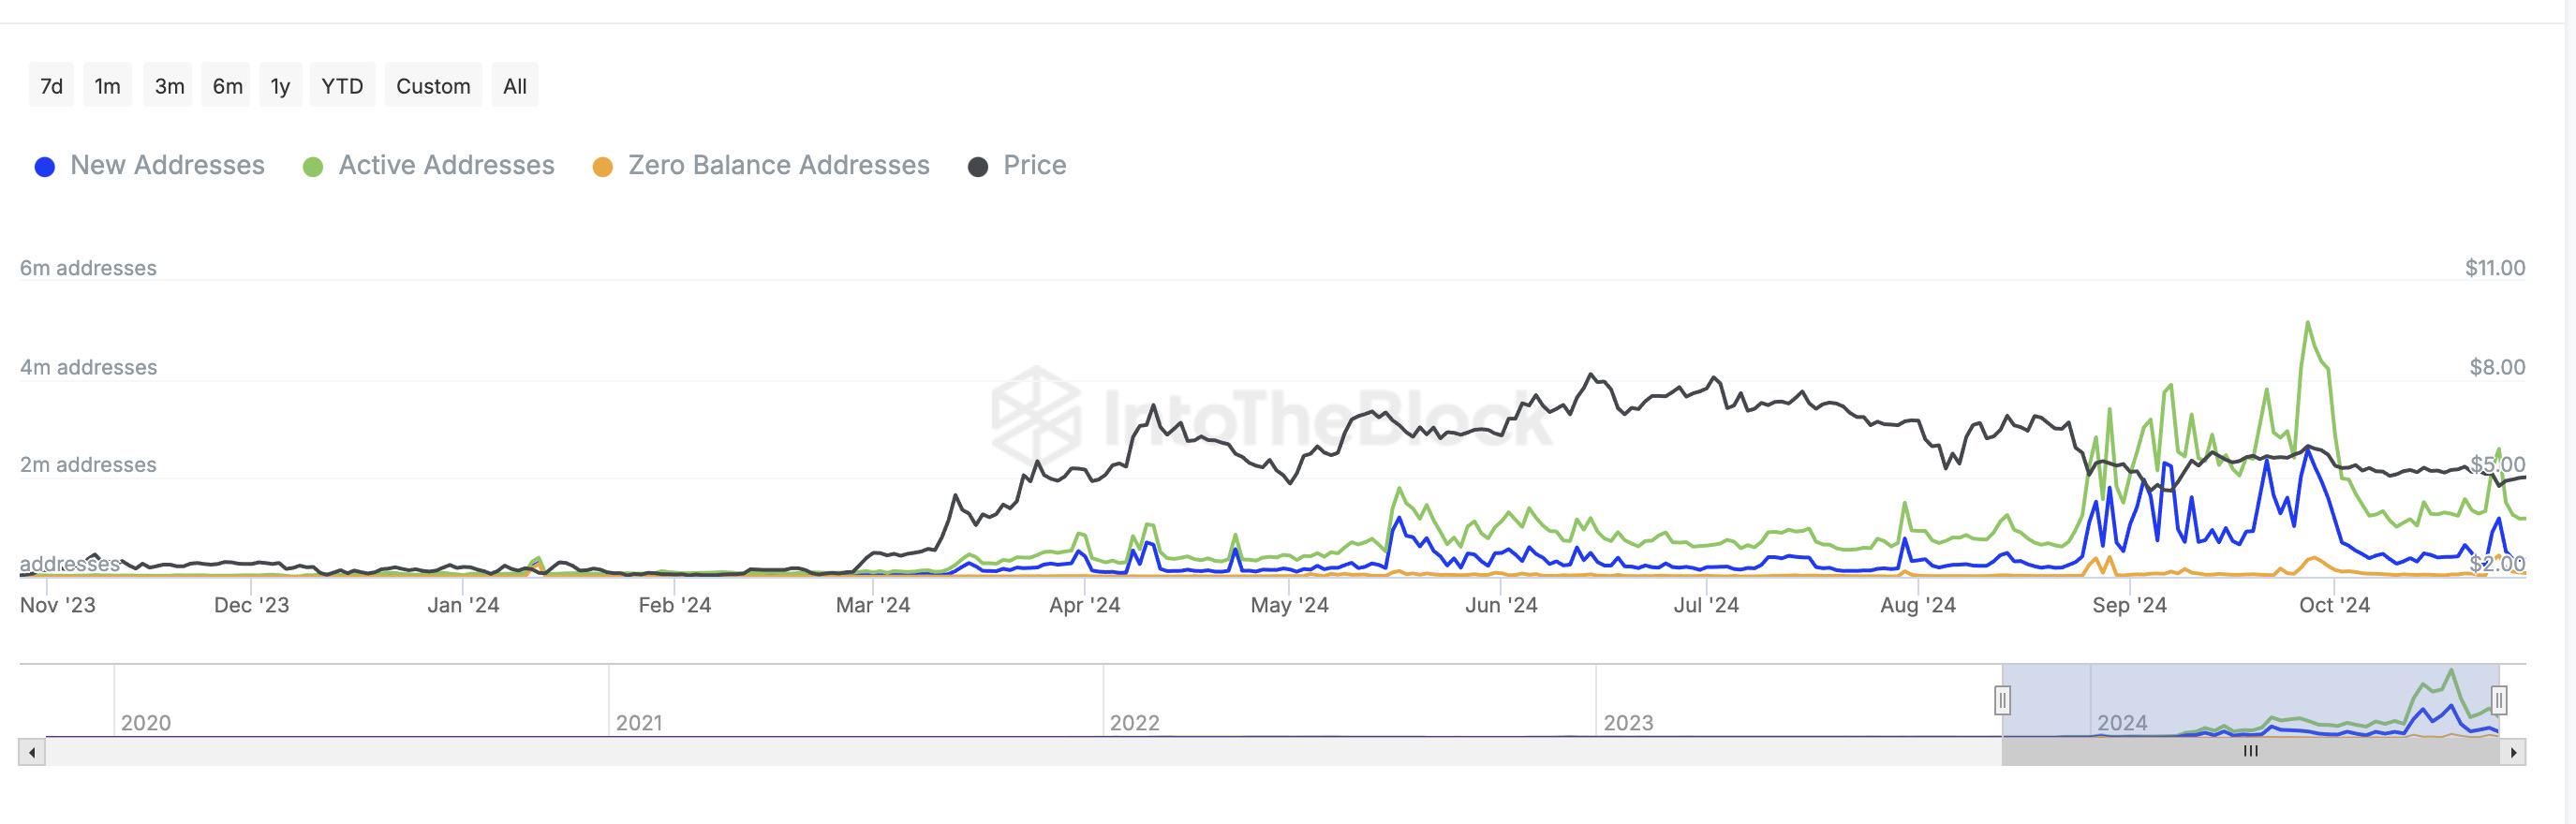
Task: Click the left navigator range handle
Action: [2002, 700]
